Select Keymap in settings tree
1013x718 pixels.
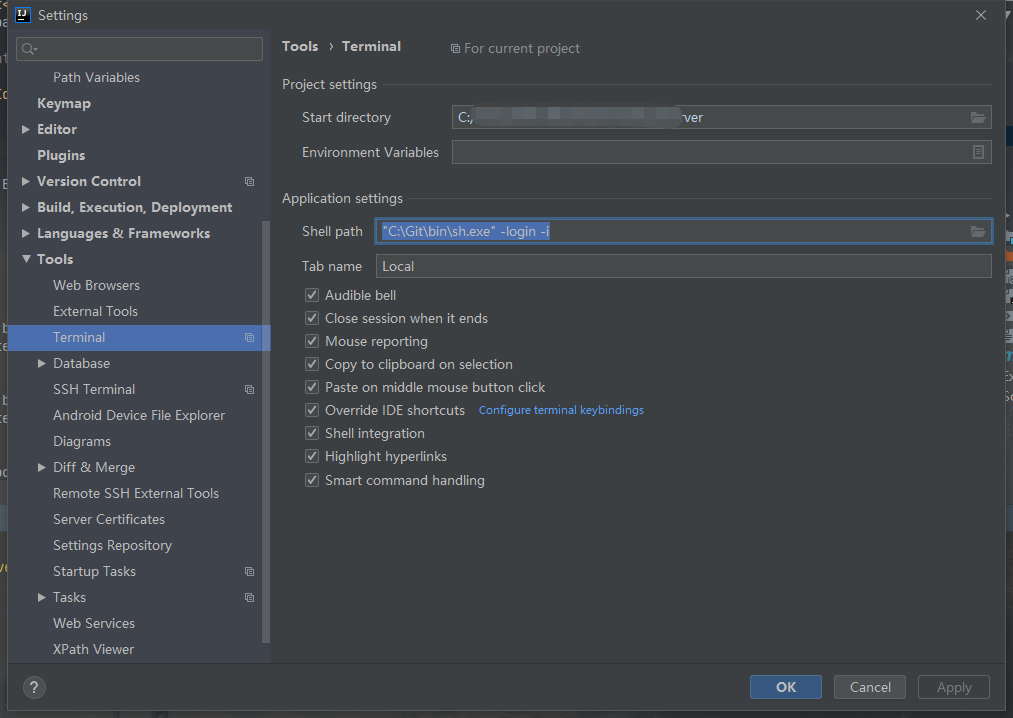pos(64,103)
